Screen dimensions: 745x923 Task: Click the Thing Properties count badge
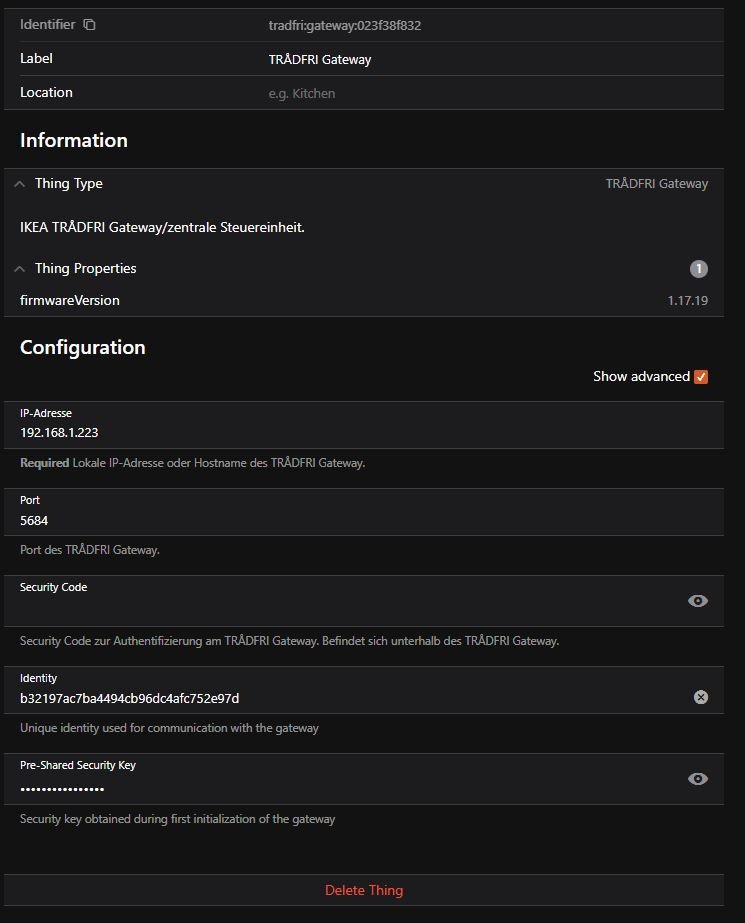coord(699,269)
